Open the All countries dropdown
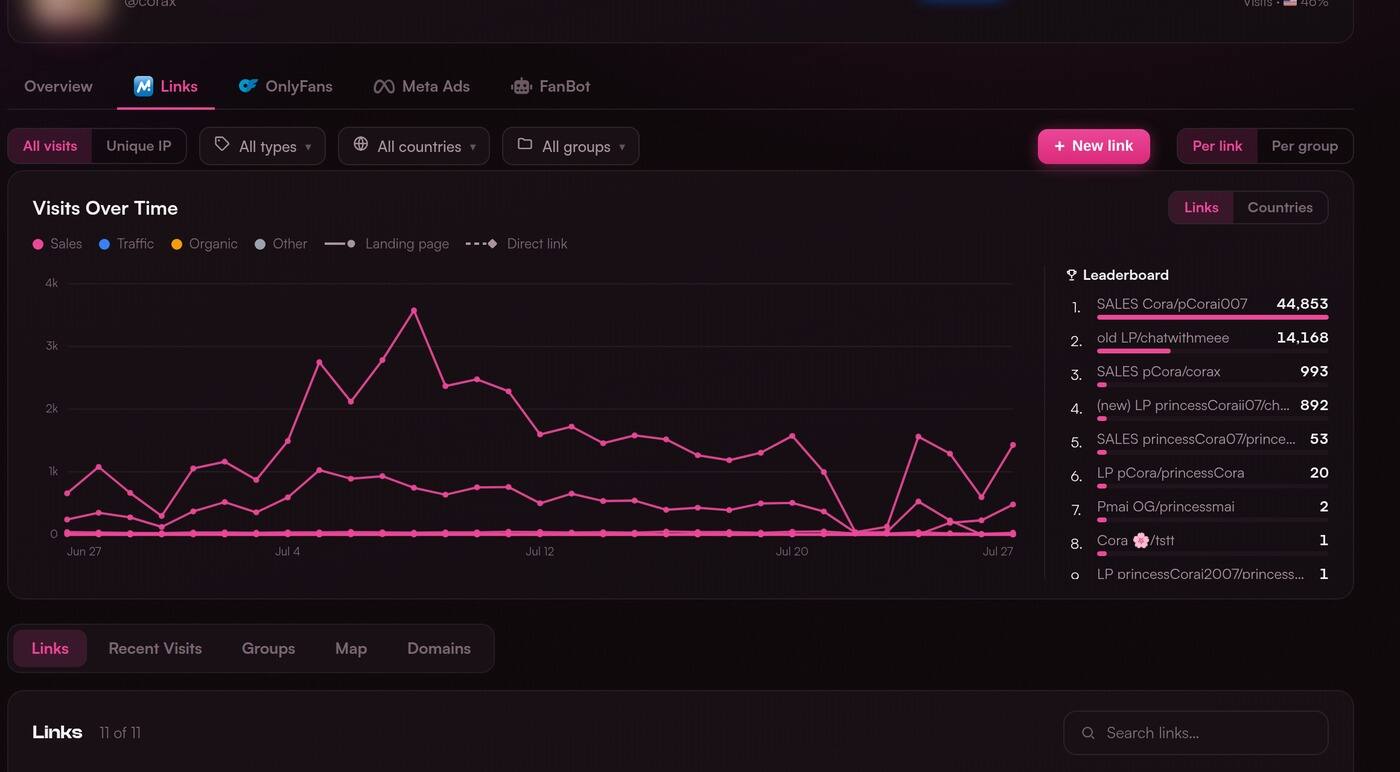 [x=414, y=146]
